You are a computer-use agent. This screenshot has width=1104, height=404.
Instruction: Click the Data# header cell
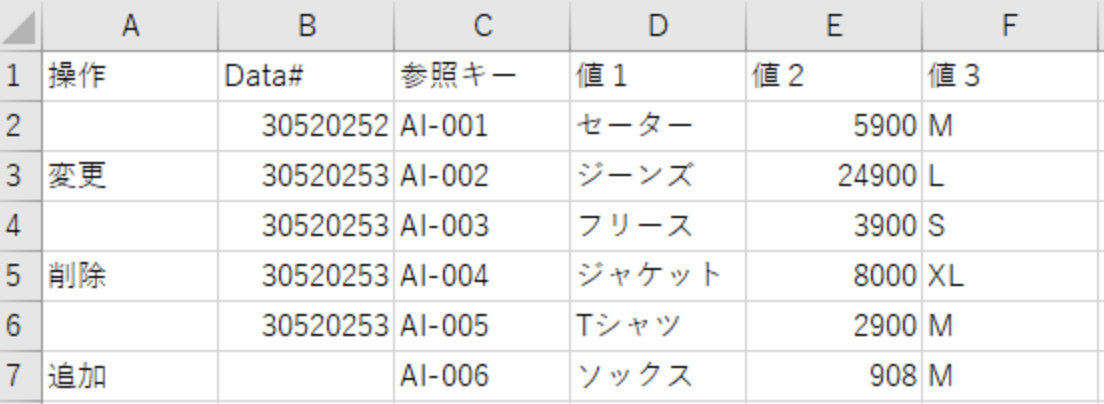pos(306,76)
